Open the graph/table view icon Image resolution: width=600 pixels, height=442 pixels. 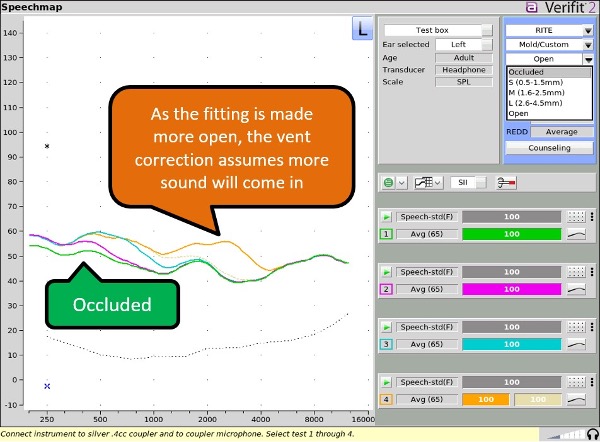coord(424,183)
